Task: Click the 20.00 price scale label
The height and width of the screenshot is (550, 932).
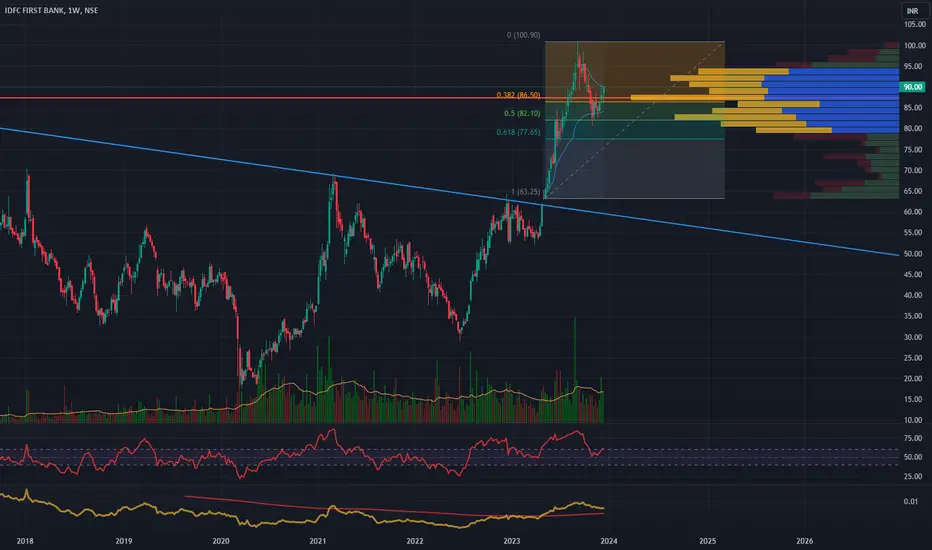Action: 913,378
